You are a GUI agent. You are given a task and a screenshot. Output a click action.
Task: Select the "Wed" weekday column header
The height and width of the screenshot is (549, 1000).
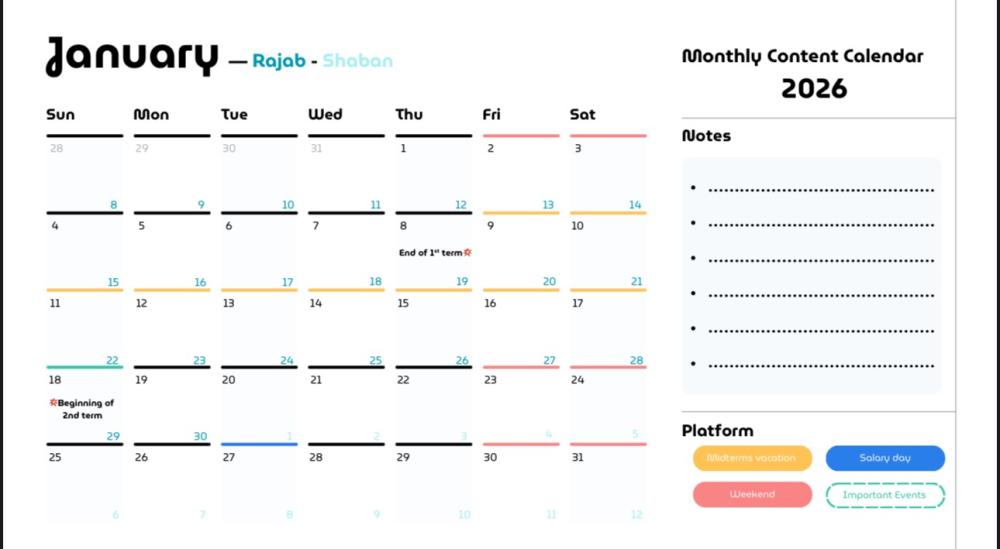point(325,115)
